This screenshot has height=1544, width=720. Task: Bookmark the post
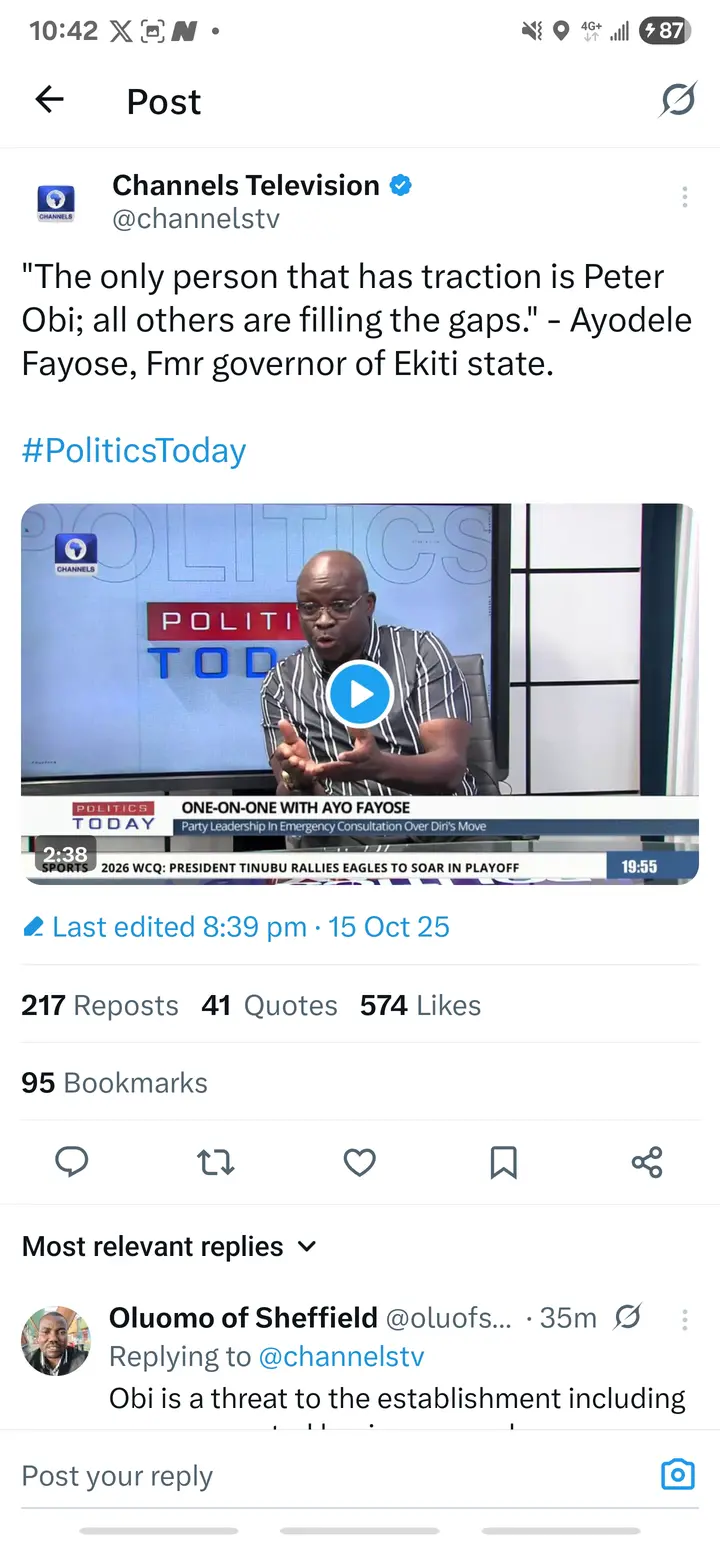(x=503, y=1162)
